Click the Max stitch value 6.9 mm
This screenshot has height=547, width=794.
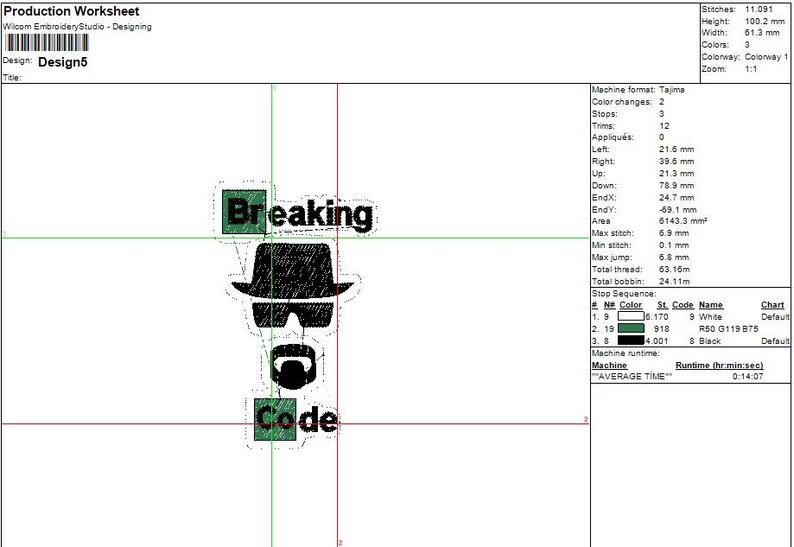[674, 233]
